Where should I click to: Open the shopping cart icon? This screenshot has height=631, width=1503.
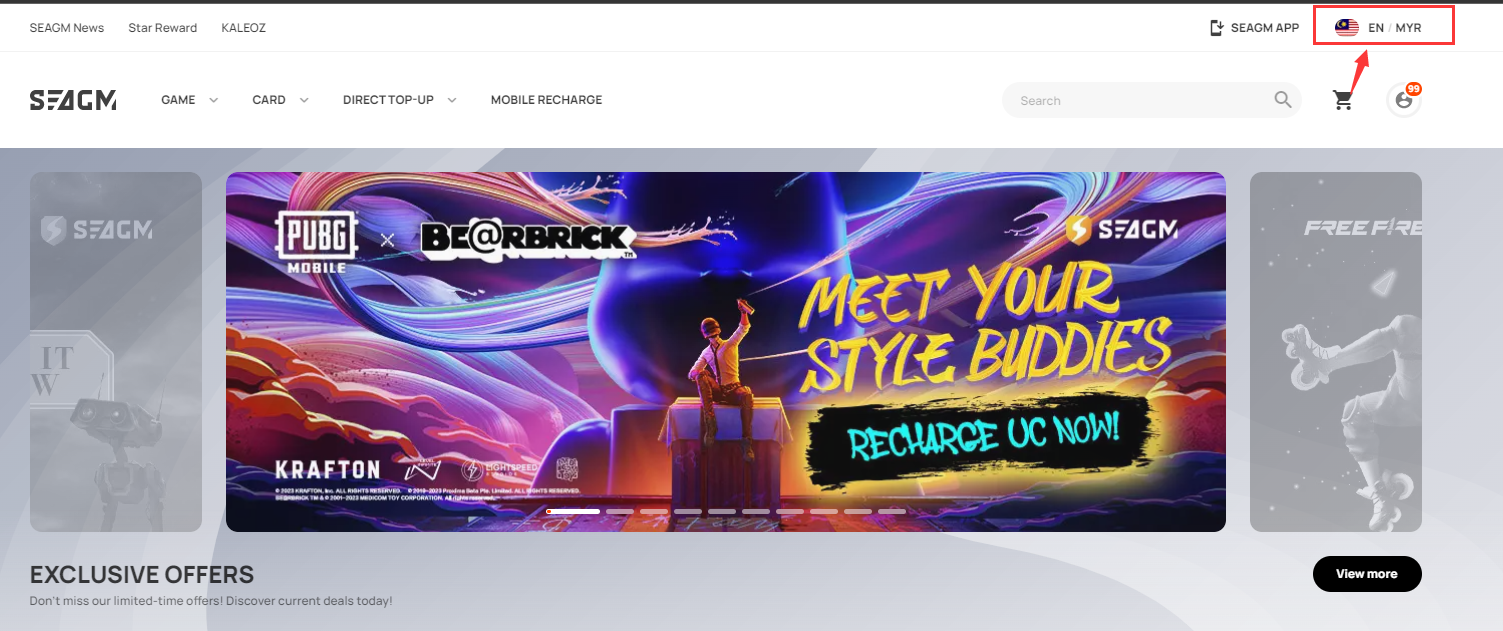pos(1343,100)
